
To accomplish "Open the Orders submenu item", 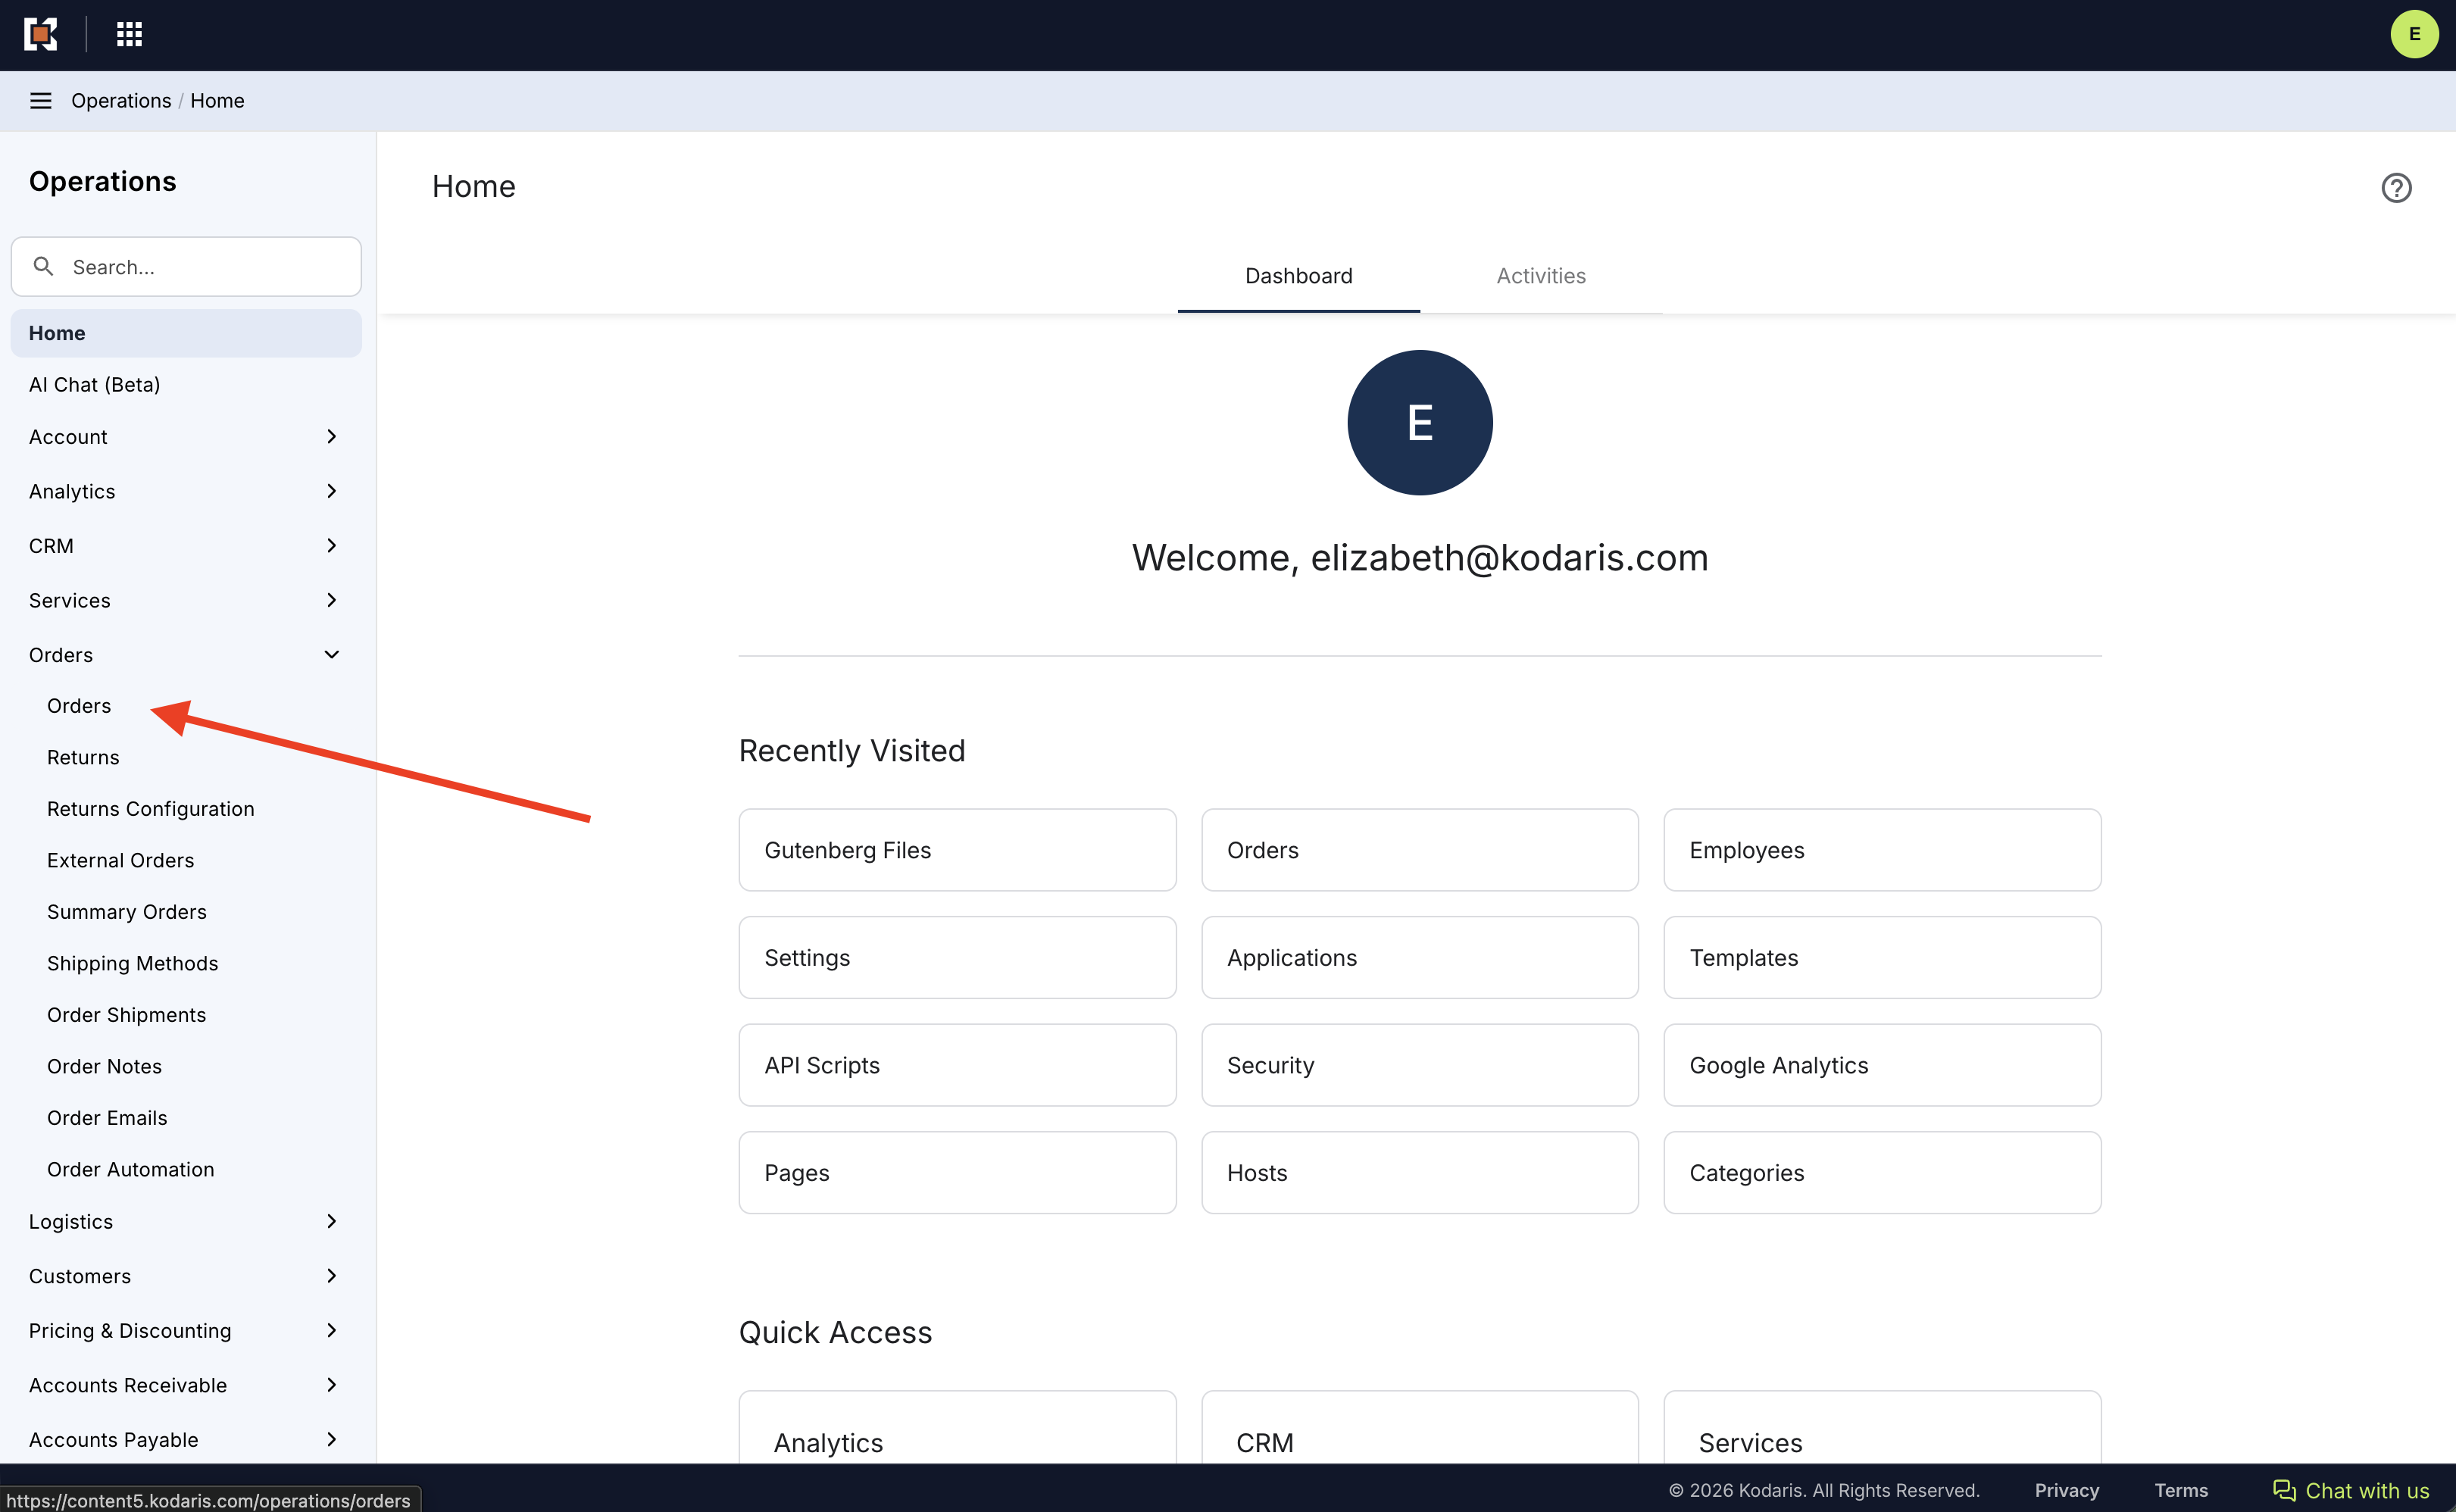I will (79, 706).
